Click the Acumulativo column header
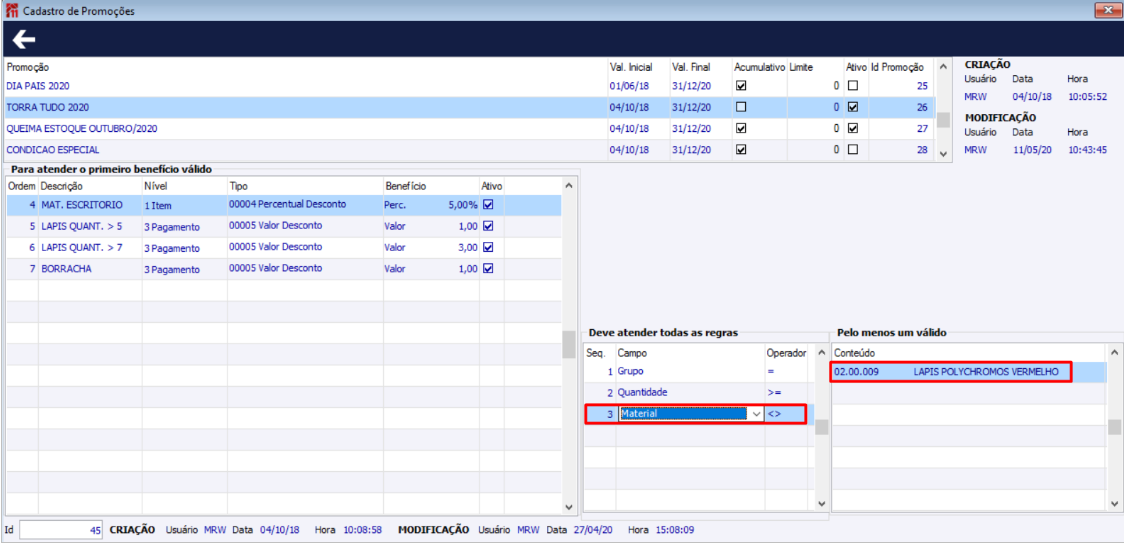Viewport: 1124px width, 544px height. pyautogui.click(x=759, y=67)
